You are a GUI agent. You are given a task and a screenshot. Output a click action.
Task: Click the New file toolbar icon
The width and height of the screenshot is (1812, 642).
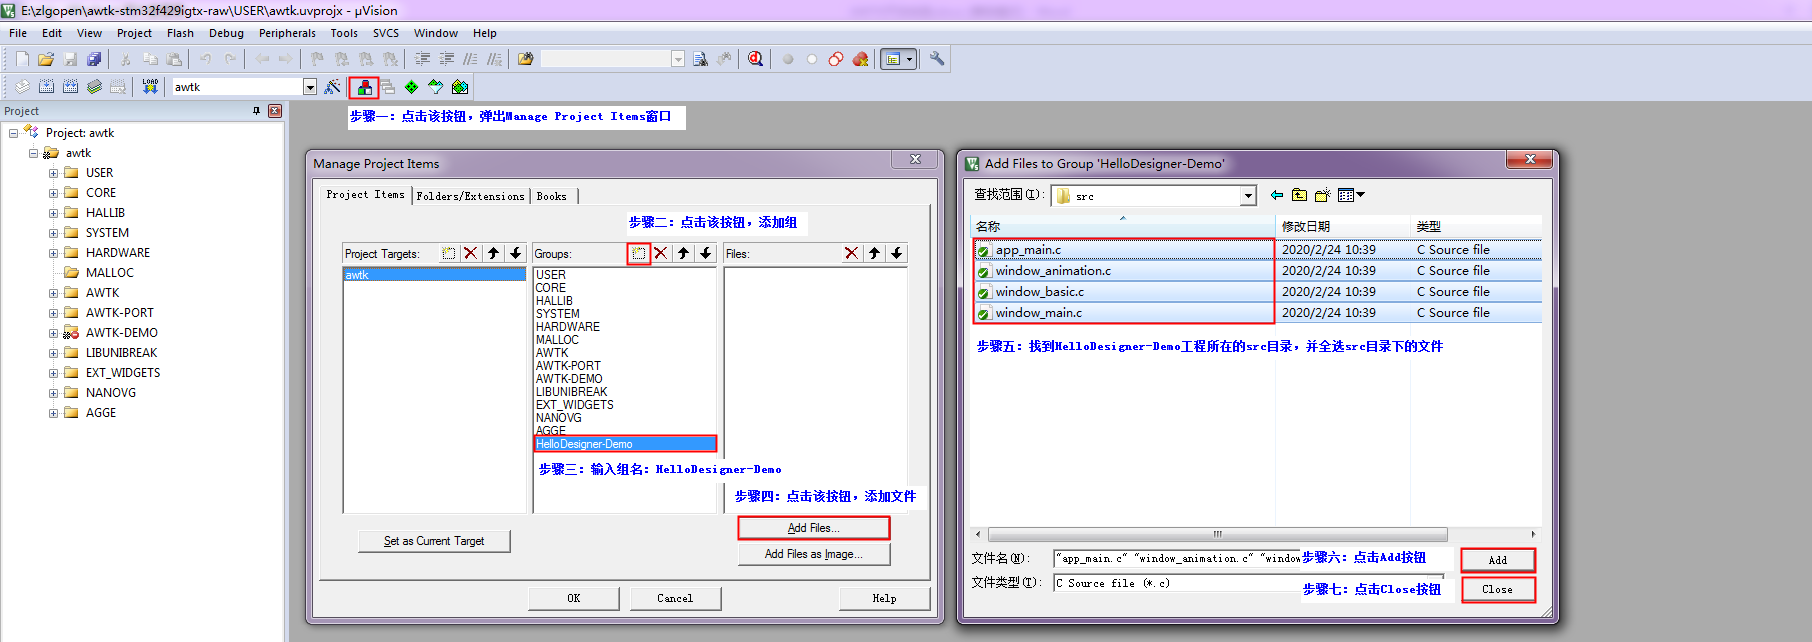tap(22, 59)
